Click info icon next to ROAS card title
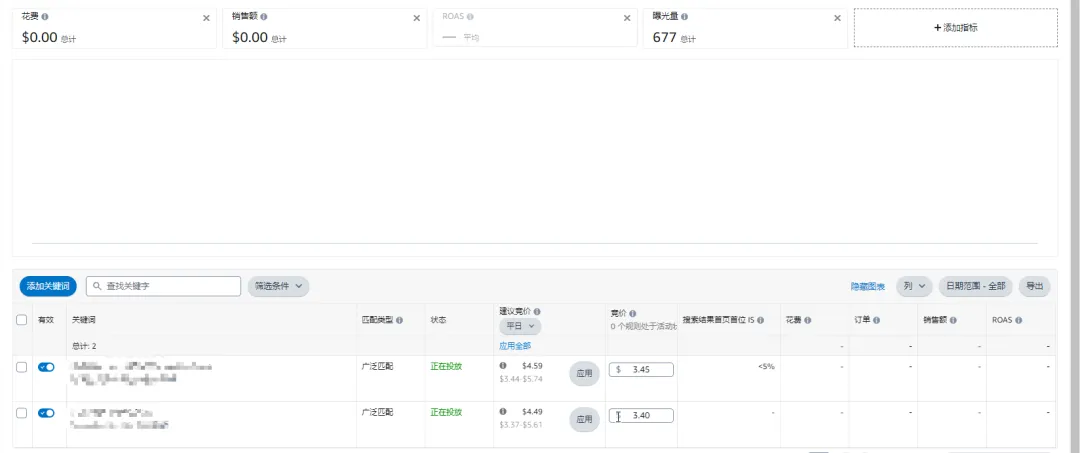This screenshot has width=1080, height=453. click(x=470, y=17)
